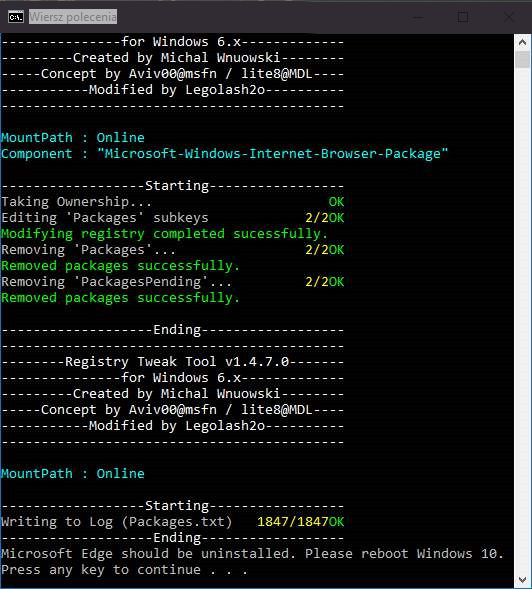Click 'Writing to Log (Packages.txt)' text
The height and width of the screenshot is (589, 532).
pos(116,522)
